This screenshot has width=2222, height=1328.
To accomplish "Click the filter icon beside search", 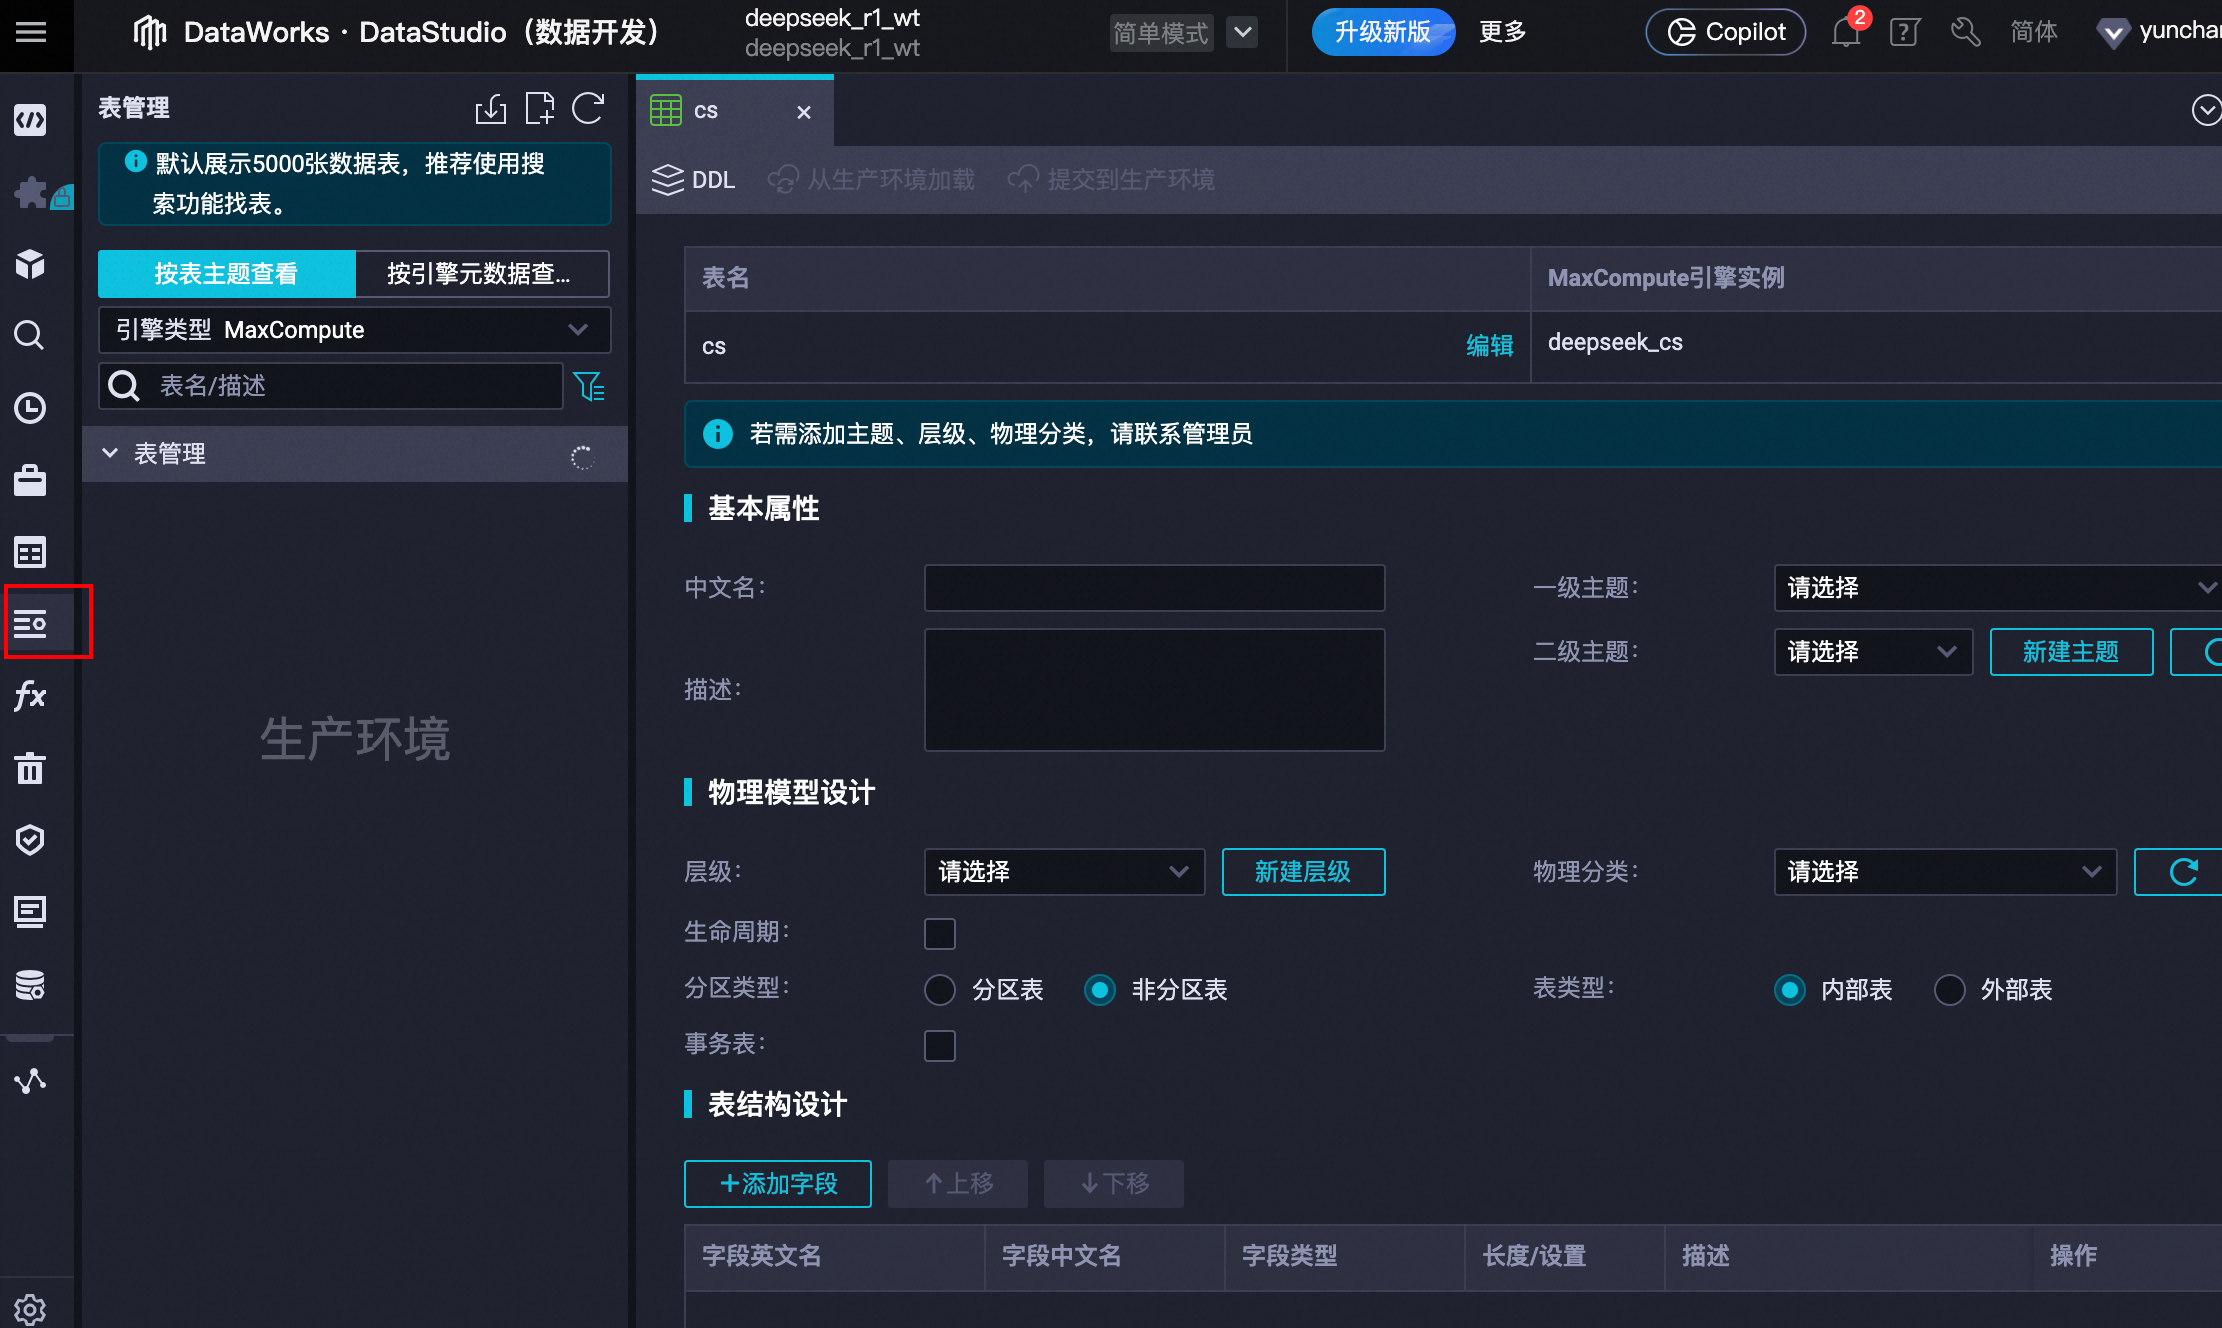I will click(x=589, y=387).
